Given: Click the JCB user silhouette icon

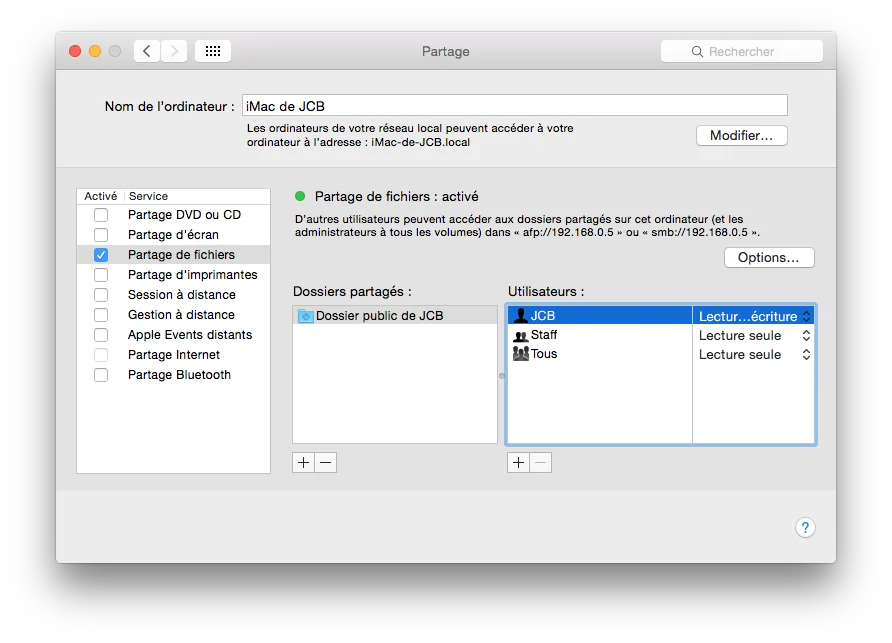Looking at the screenshot, I should [x=521, y=315].
